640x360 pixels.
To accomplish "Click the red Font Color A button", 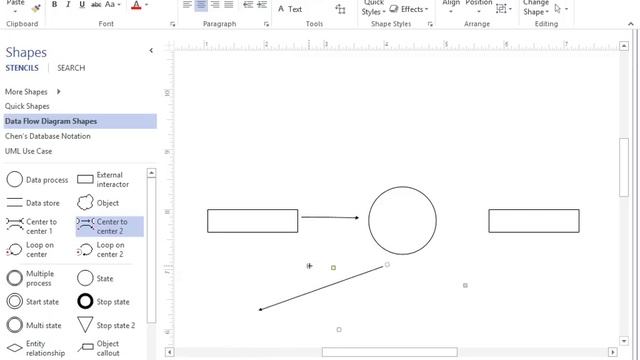I will (x=136, y=5).
